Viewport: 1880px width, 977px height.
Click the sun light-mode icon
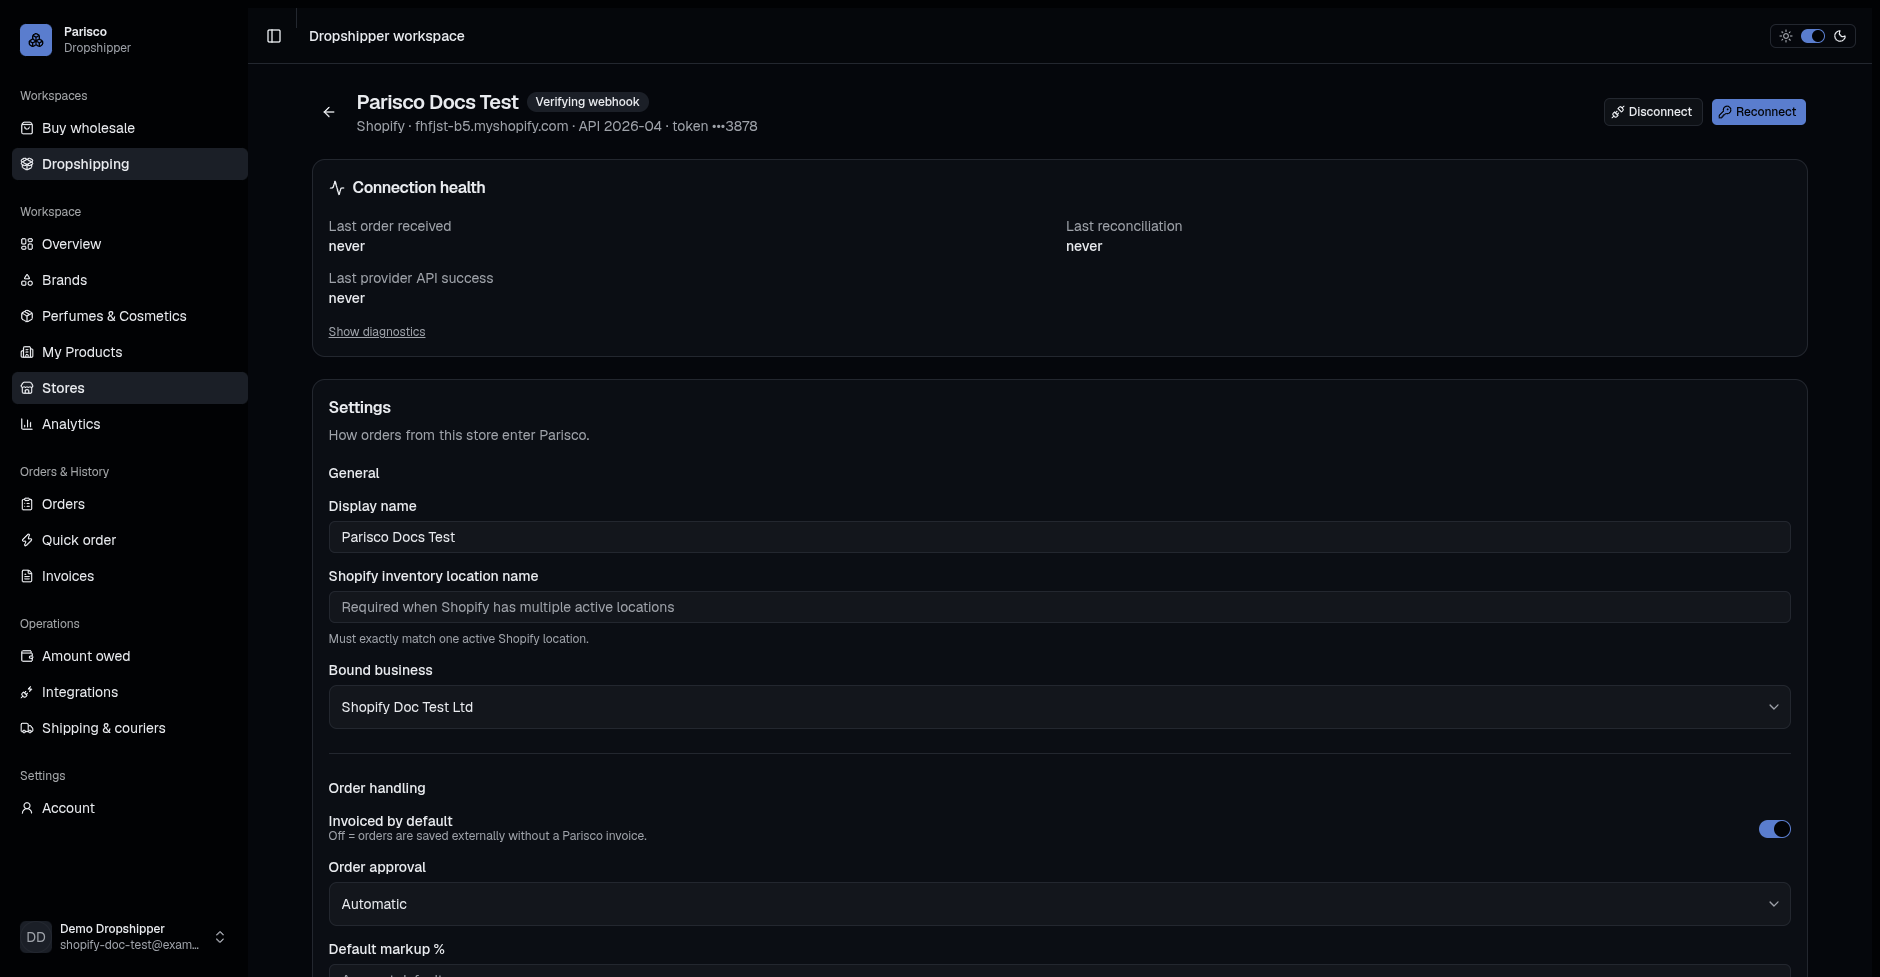click(x=1786, y=36)
